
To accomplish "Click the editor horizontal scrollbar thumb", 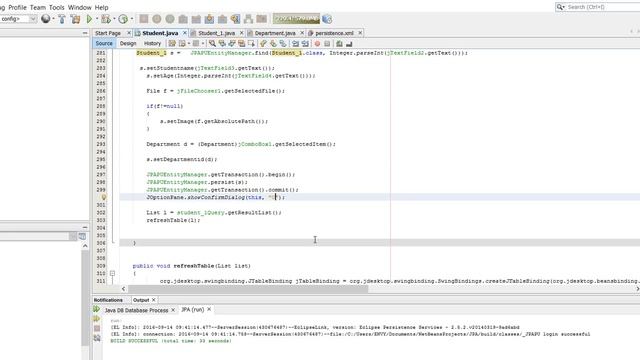I will point(248,289).
